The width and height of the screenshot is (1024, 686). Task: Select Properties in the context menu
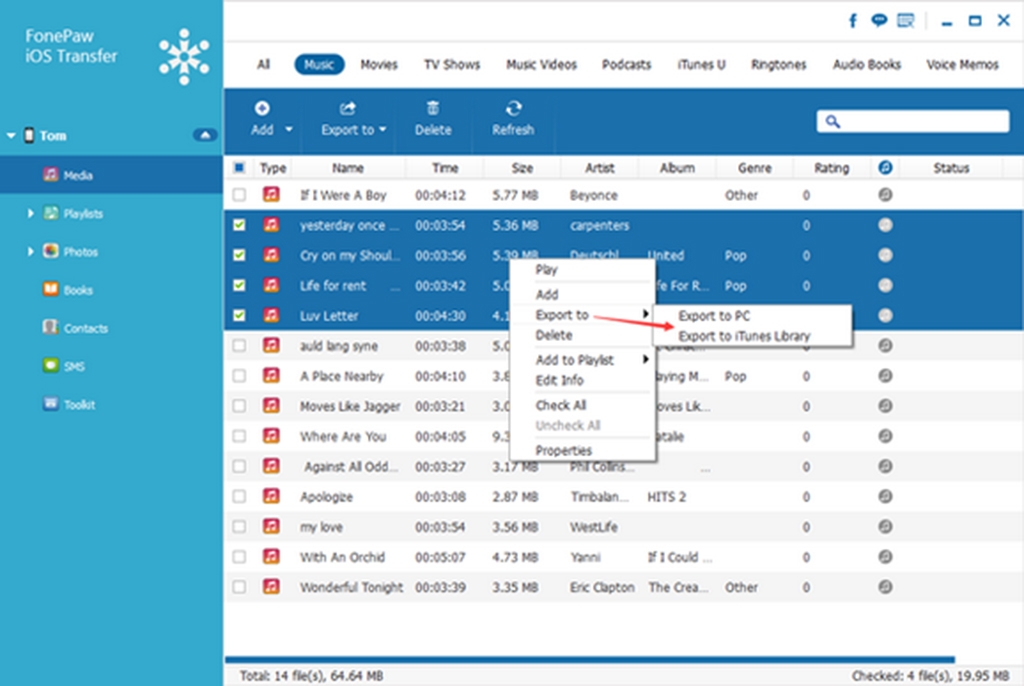point(563,450)
